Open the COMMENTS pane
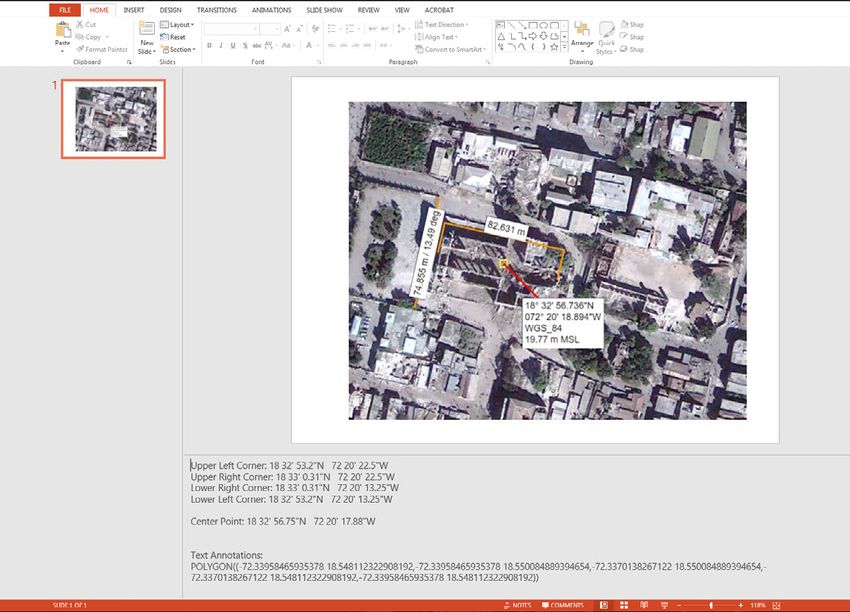The width and height of the screenshot is (850, 612). pyautogui.click(x=563, y=605)
